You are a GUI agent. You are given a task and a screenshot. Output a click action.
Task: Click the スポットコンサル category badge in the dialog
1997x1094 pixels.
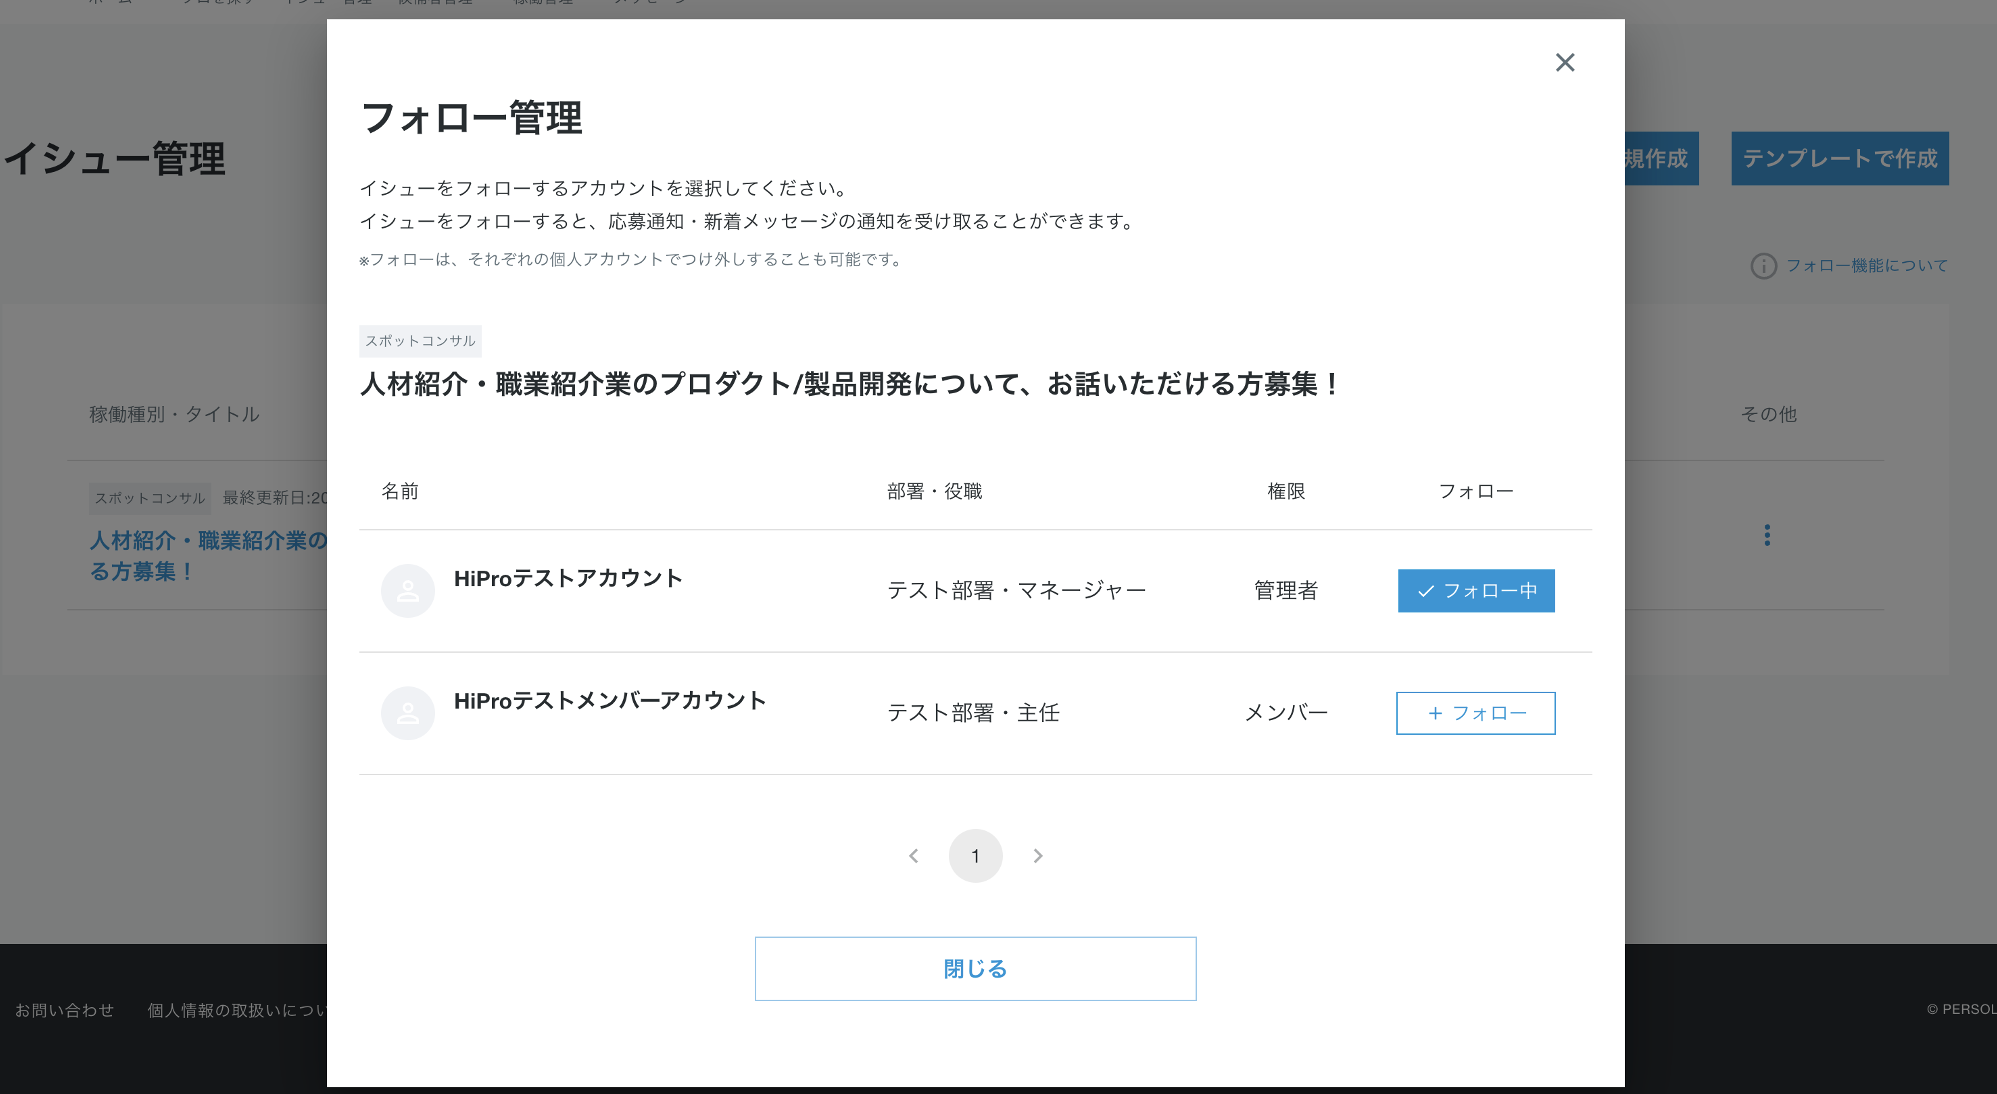tap(420, 340)
